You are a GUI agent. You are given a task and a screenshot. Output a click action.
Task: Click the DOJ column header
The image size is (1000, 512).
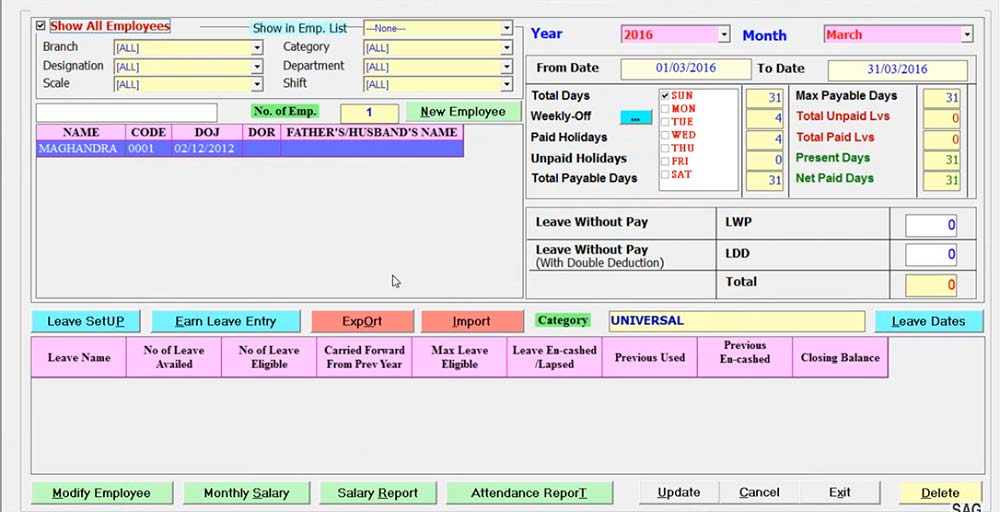point(207,133)
